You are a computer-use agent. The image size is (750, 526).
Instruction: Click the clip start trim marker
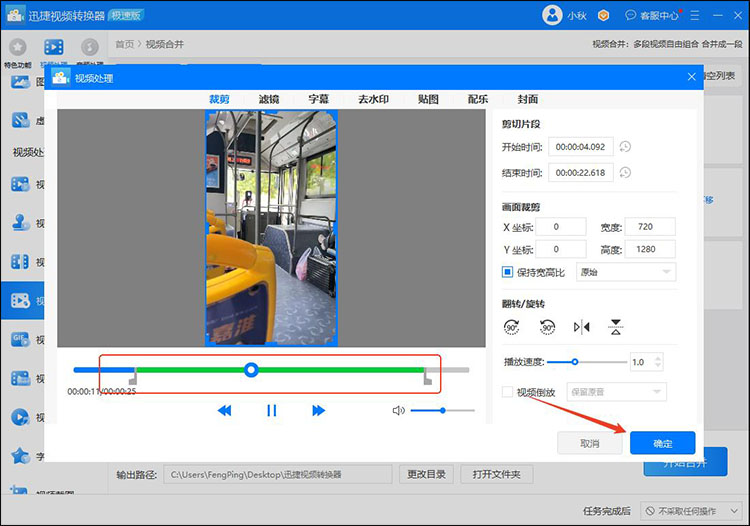[133, 377]
